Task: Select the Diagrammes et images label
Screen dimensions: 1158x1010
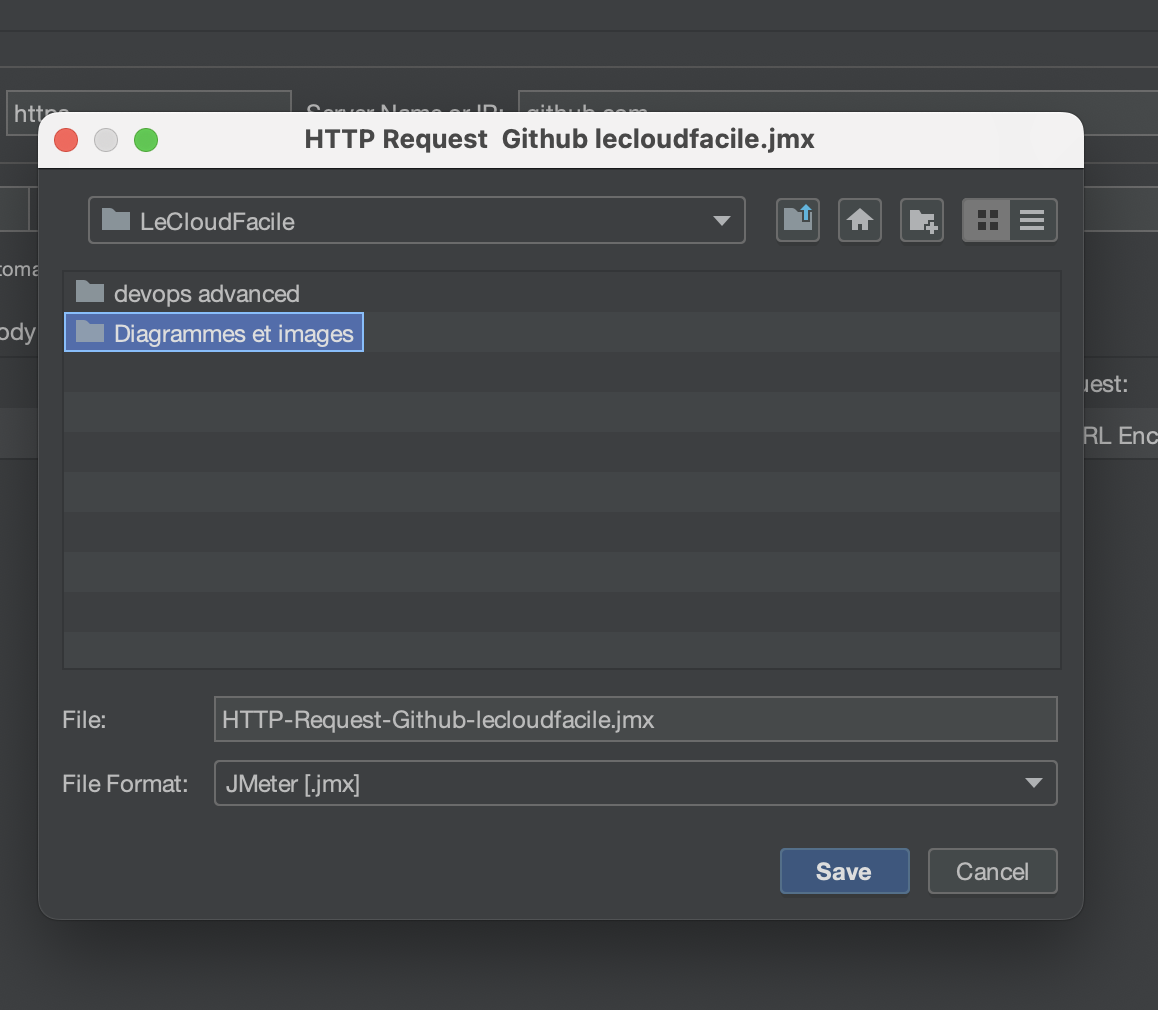Action: [233, 334]
